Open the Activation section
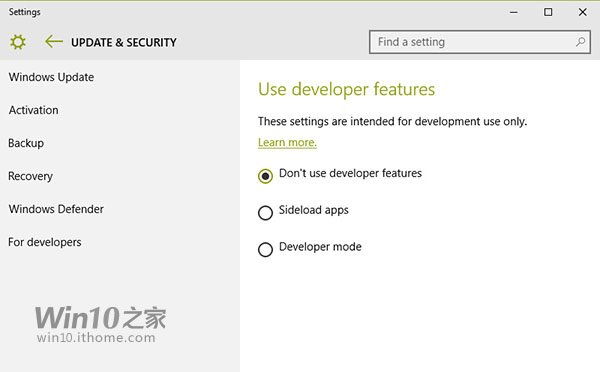 tap(34, 110)
